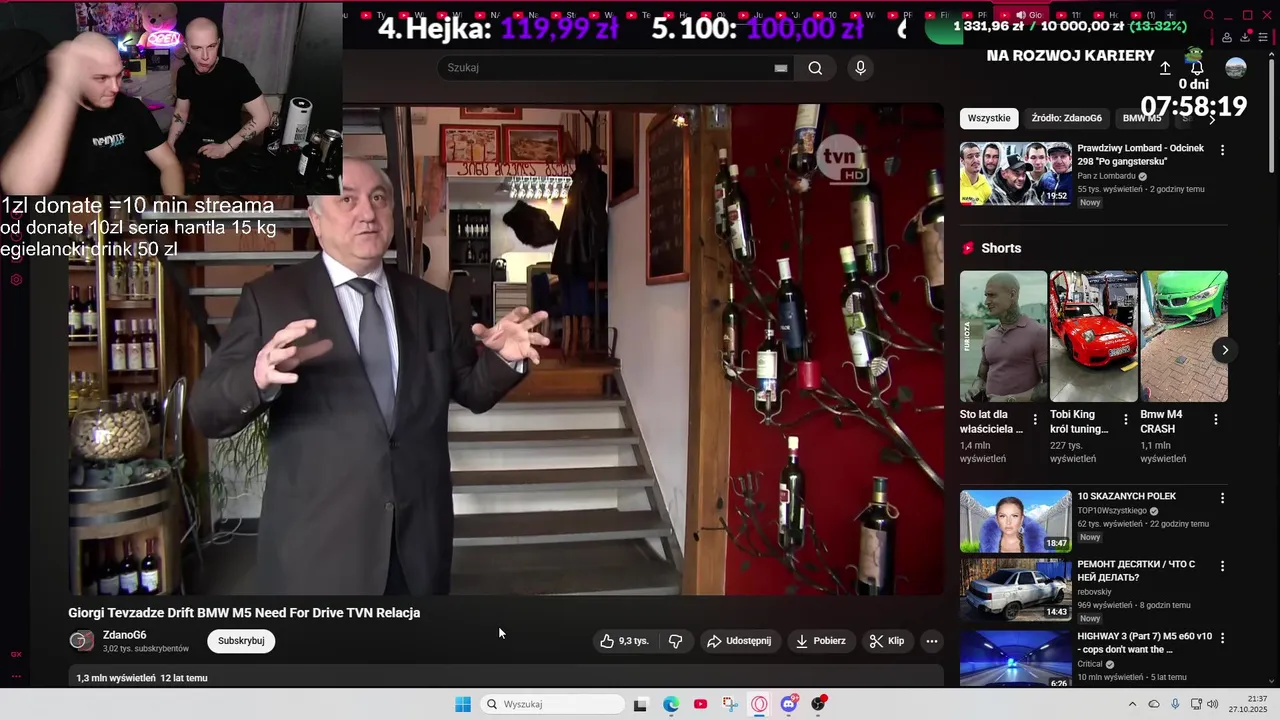Open a new browser tab with plus
This screenshot has height=720, width=1280.
coord(1170,15)
